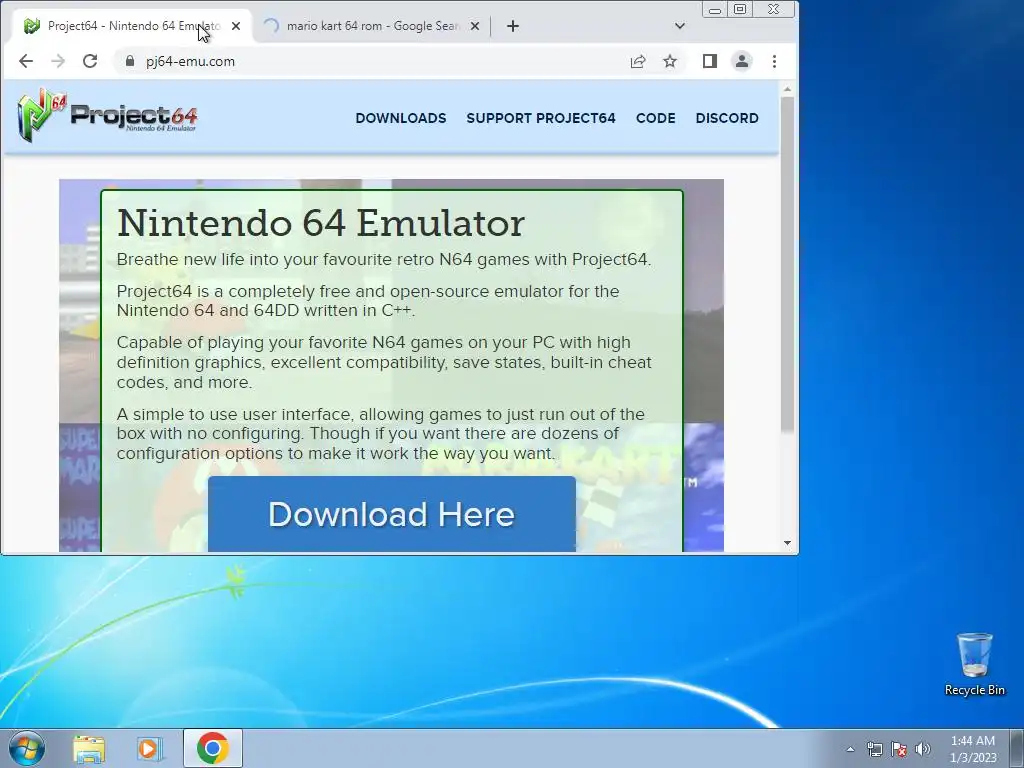Viewport: 1024px width, 768px height.
Task: Bookmark this tab with the star icon
Action: coord(670,61)
